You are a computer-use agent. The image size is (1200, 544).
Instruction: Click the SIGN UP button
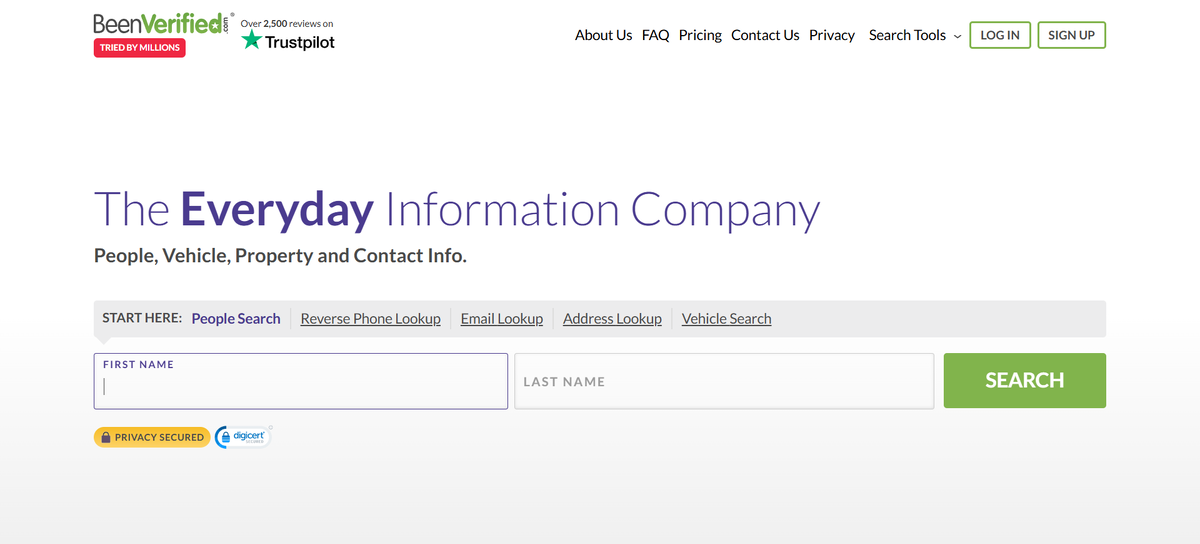(1072, 35)
